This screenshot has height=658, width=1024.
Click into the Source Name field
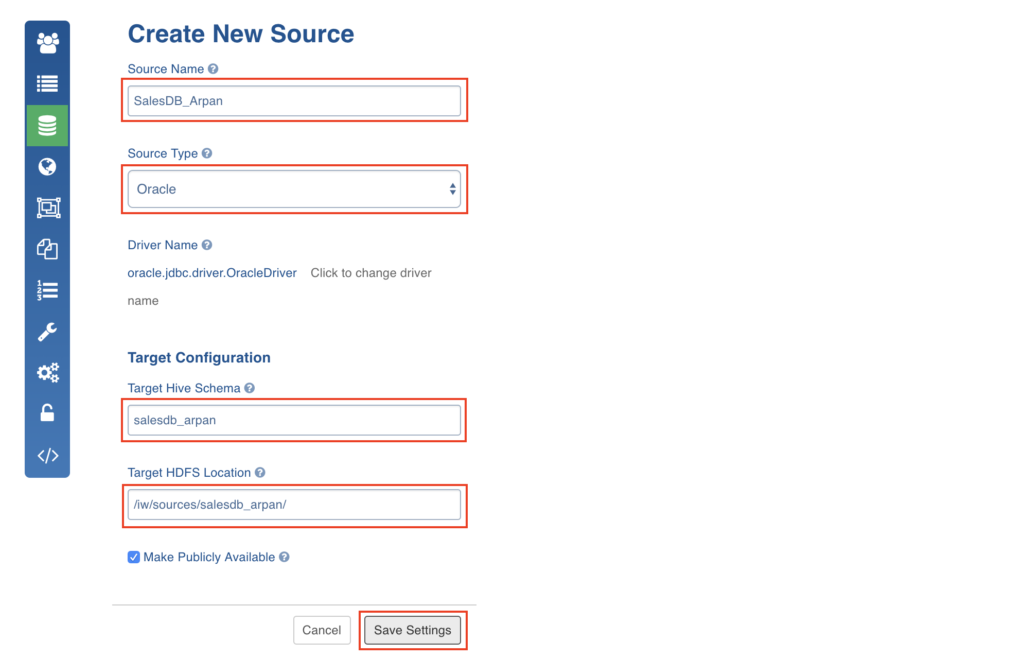[x=294, y=101]
